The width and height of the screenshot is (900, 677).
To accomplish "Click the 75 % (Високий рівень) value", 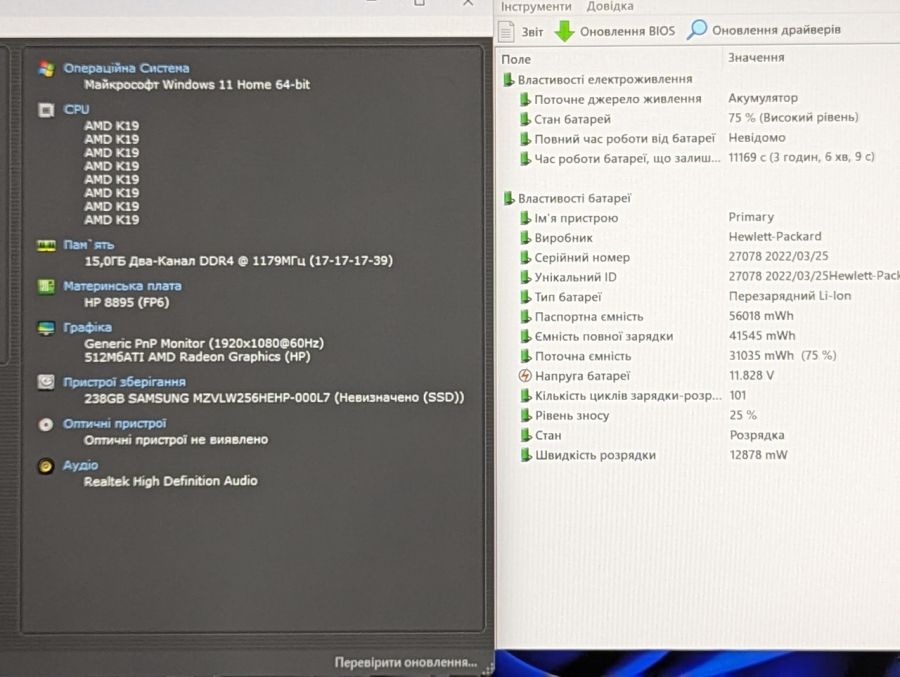I will point(793,118).
